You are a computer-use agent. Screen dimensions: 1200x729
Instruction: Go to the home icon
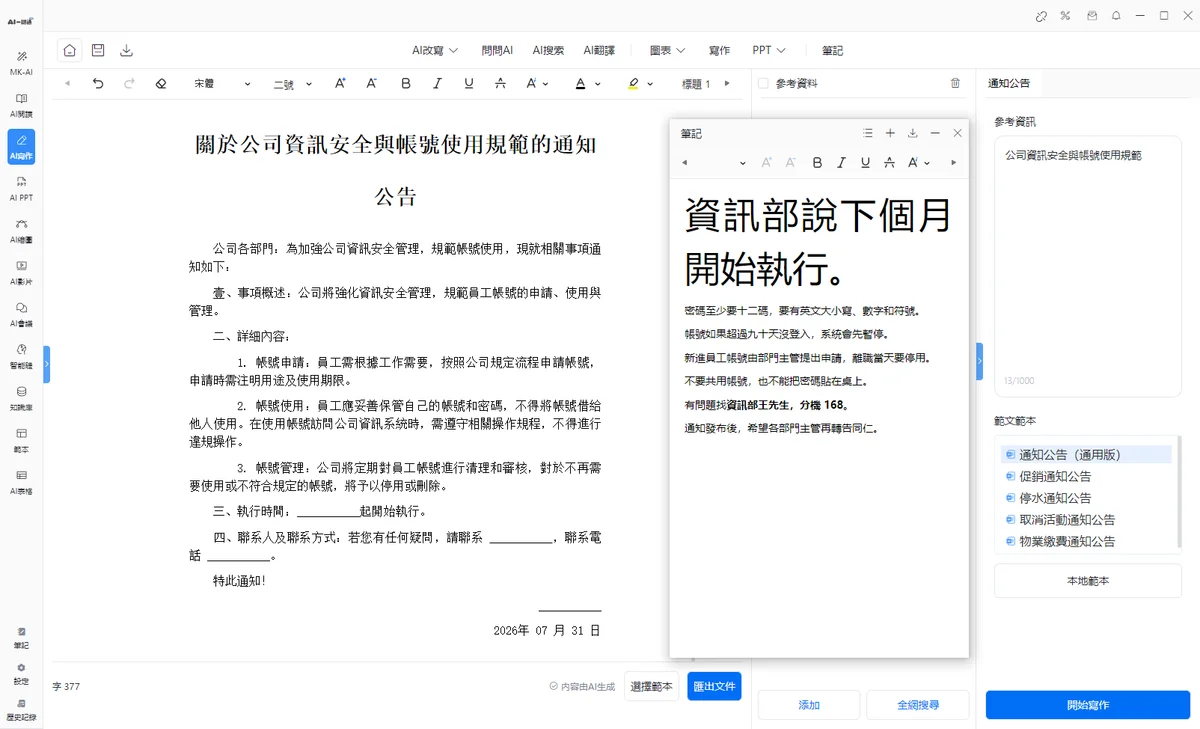69,50
